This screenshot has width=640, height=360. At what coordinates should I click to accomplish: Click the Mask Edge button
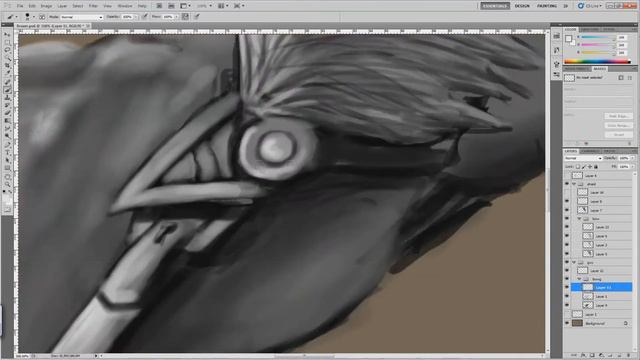(618, 116)
